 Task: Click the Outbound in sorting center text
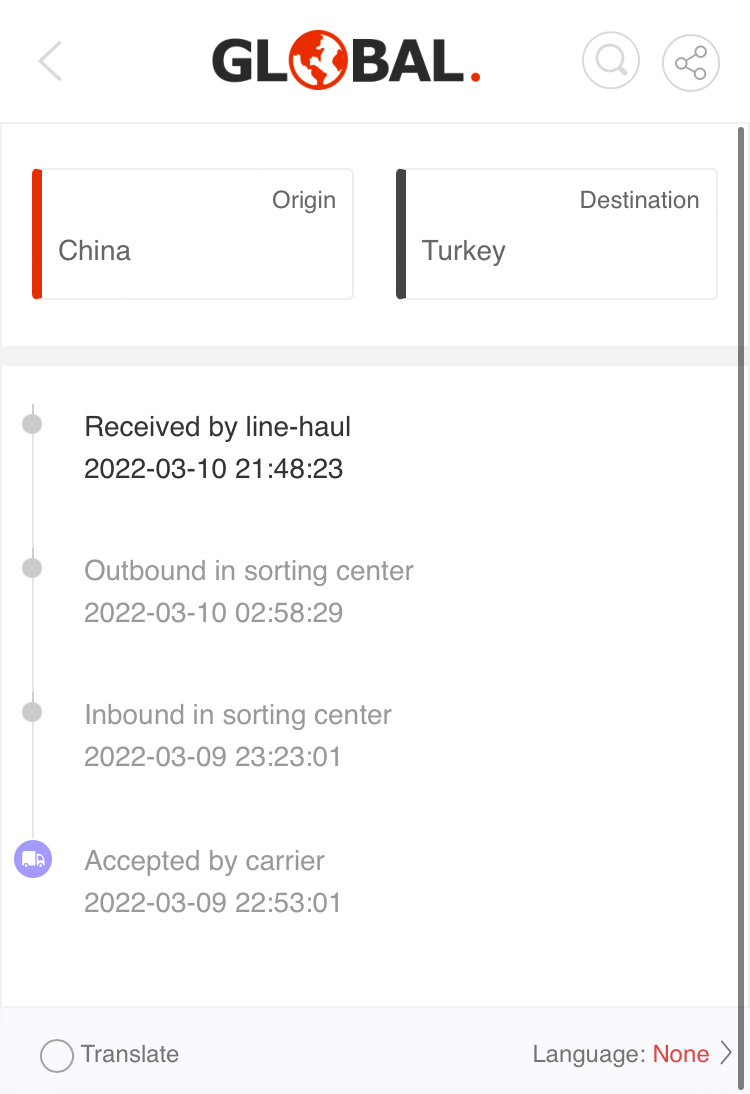pyautogui.click(x=249, y=571)
